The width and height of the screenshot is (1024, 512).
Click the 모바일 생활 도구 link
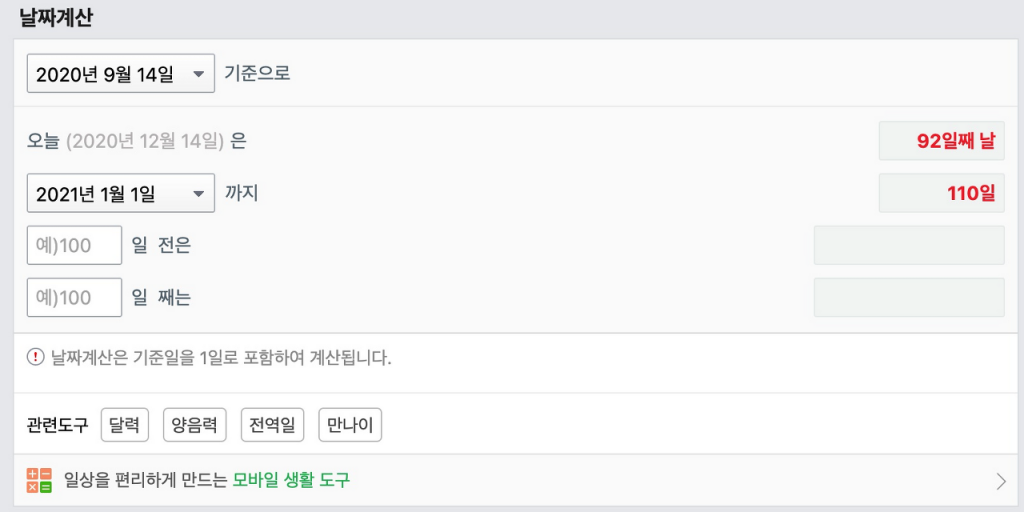(x=291, y=481)
